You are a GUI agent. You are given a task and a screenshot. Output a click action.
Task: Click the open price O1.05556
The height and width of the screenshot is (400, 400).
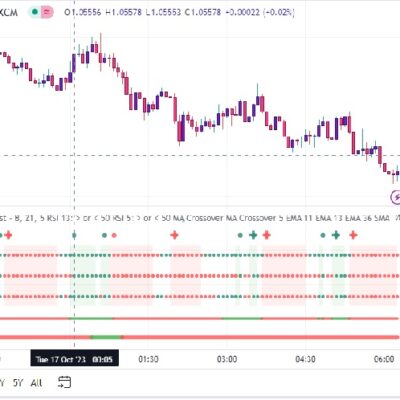83,12
